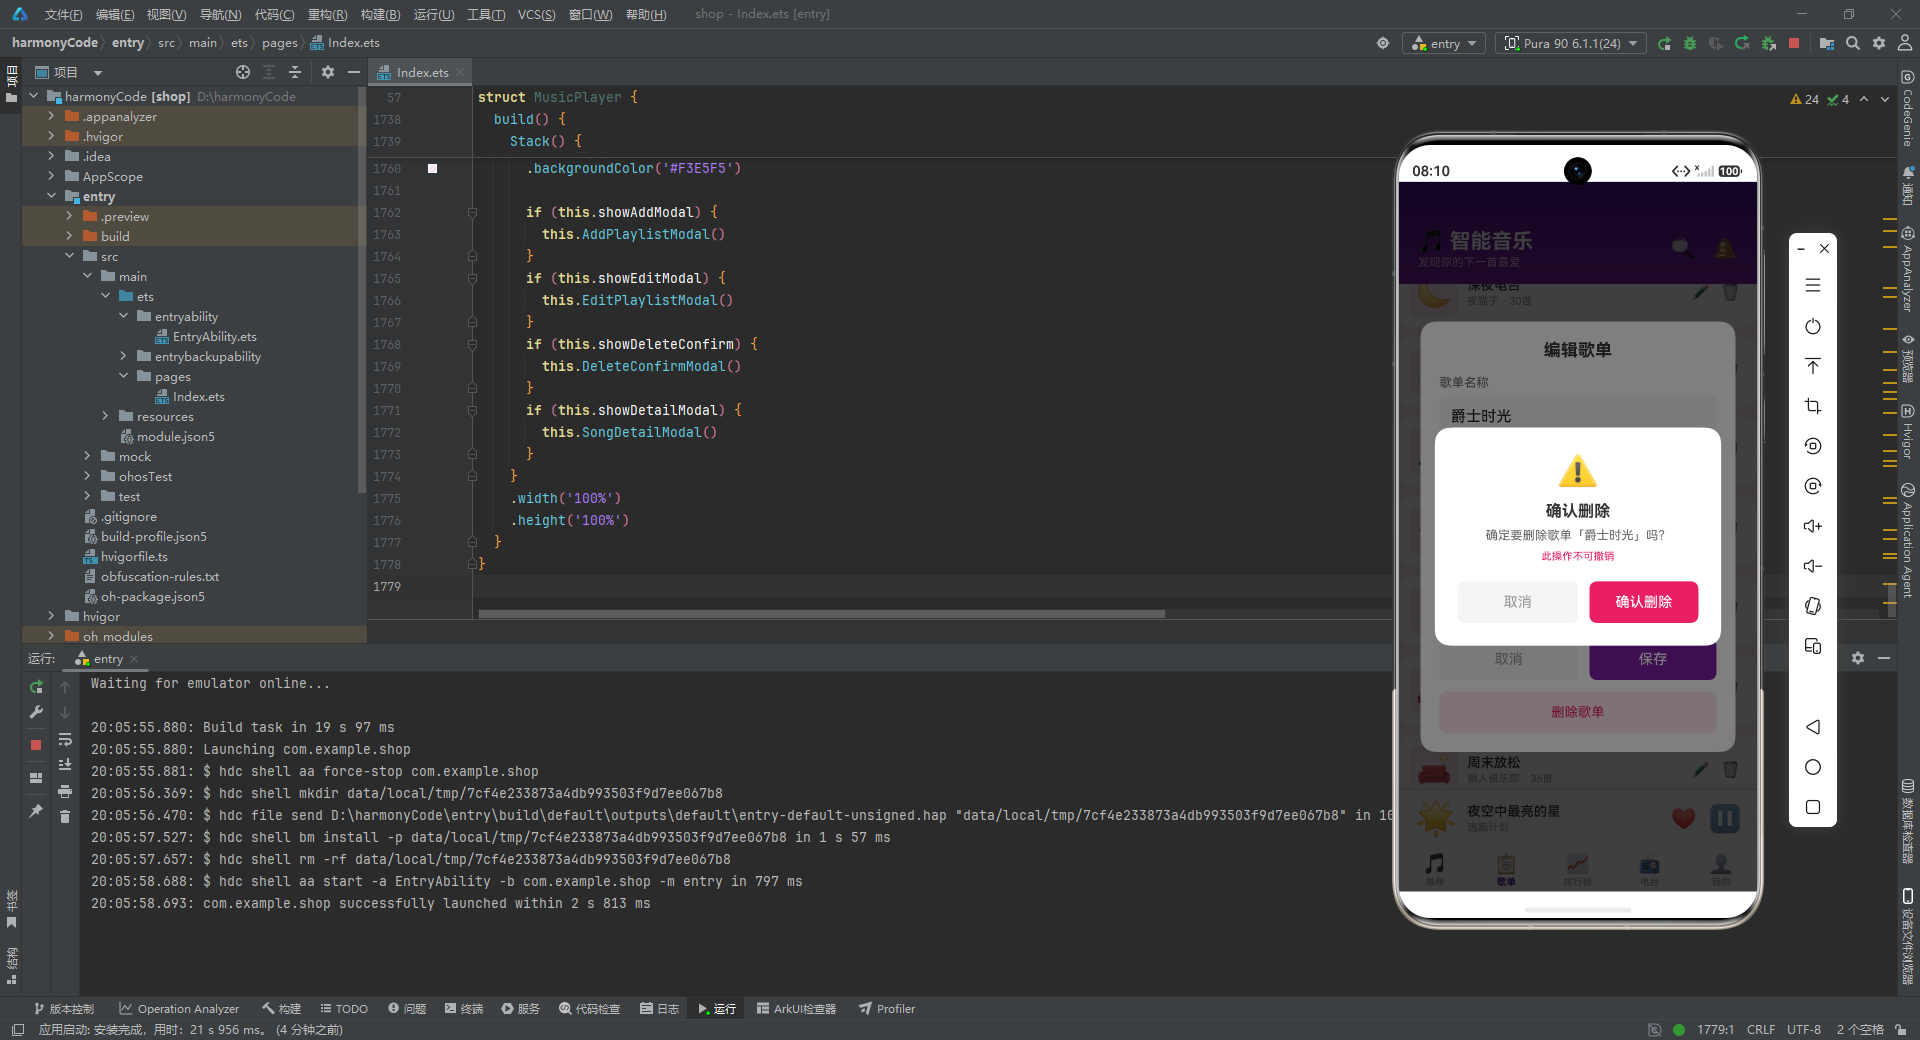
Task: Switch to the Profiler tab
Action: pos(887,1009)
